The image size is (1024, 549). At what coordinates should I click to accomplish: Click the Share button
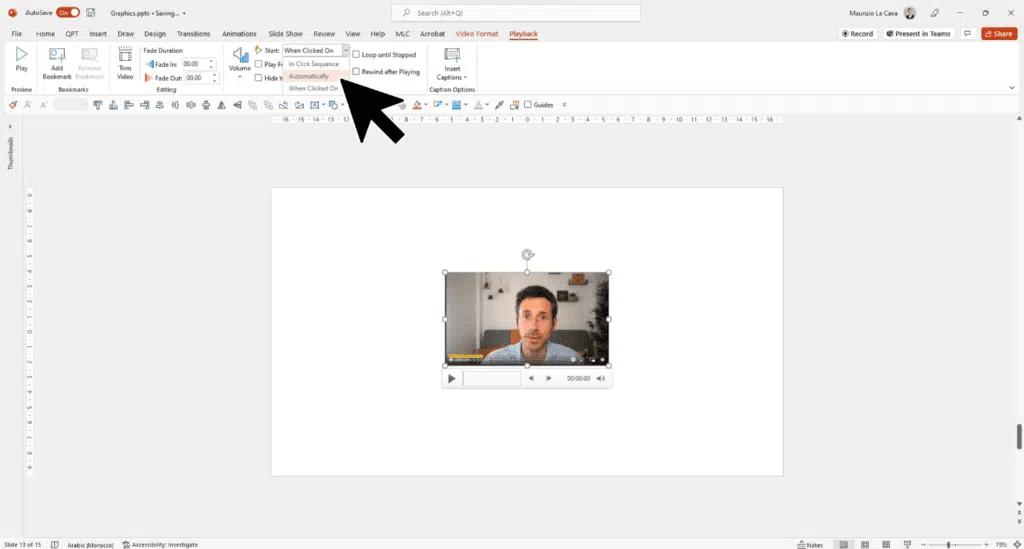(998, 33)
